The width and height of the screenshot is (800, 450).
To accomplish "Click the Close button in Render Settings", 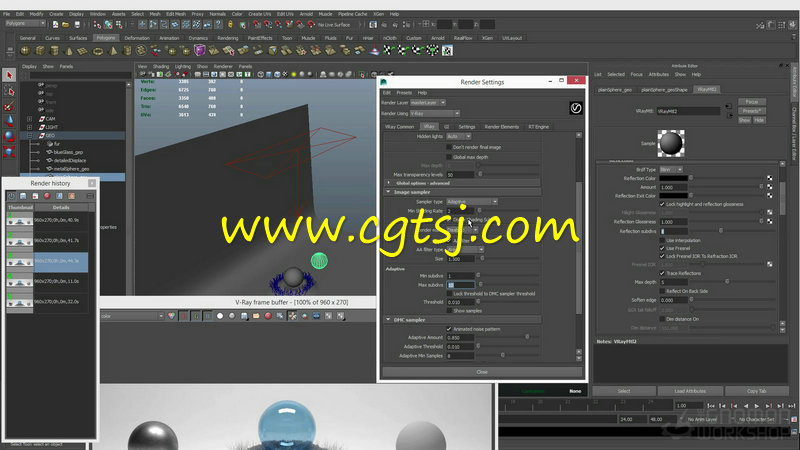I will (482, 372).
